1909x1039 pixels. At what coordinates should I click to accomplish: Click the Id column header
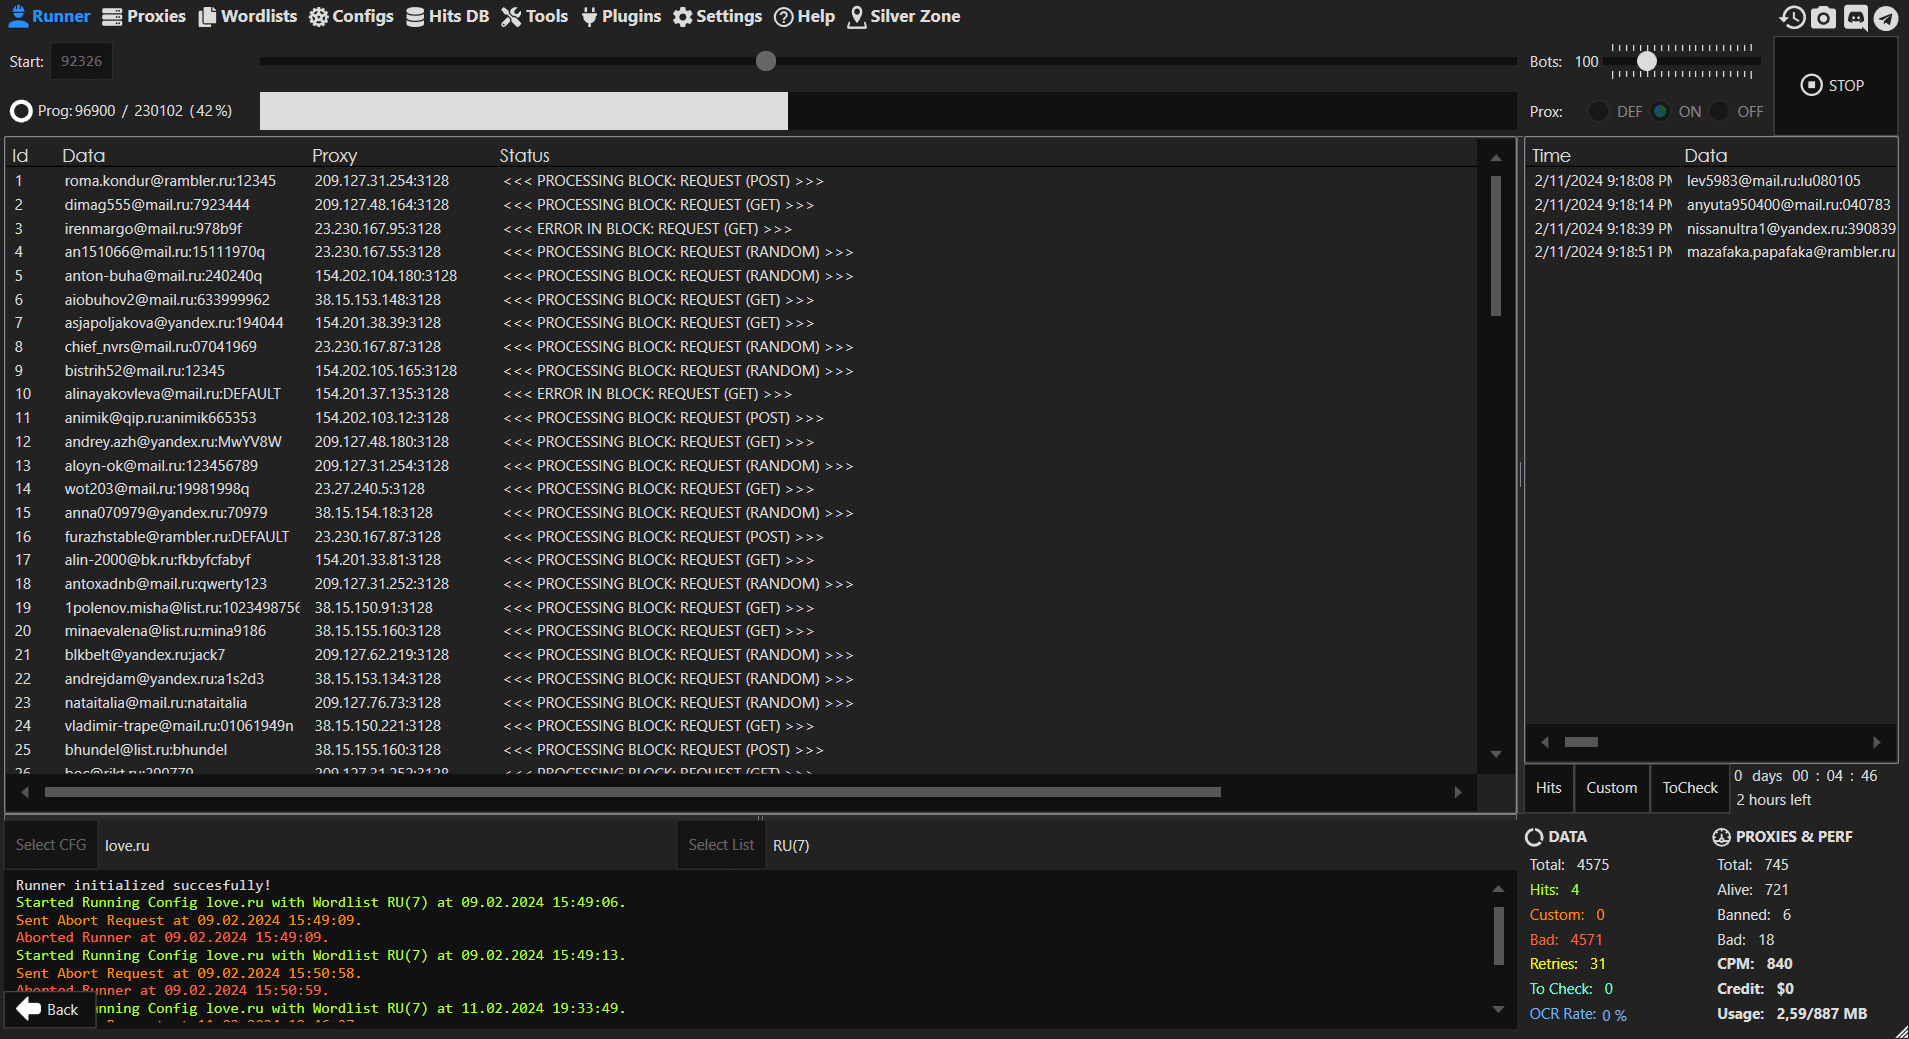point(20,155)
